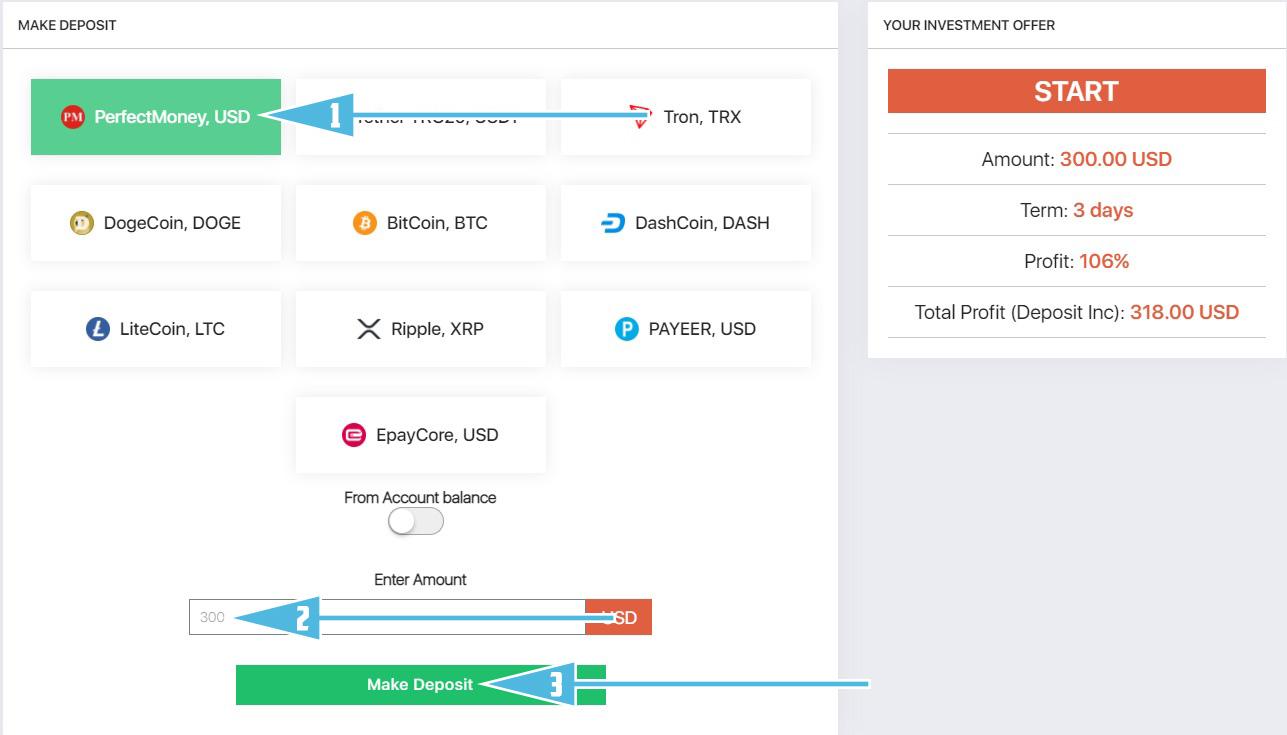Choose PAYEER, USD payment option

coord(686,329)
